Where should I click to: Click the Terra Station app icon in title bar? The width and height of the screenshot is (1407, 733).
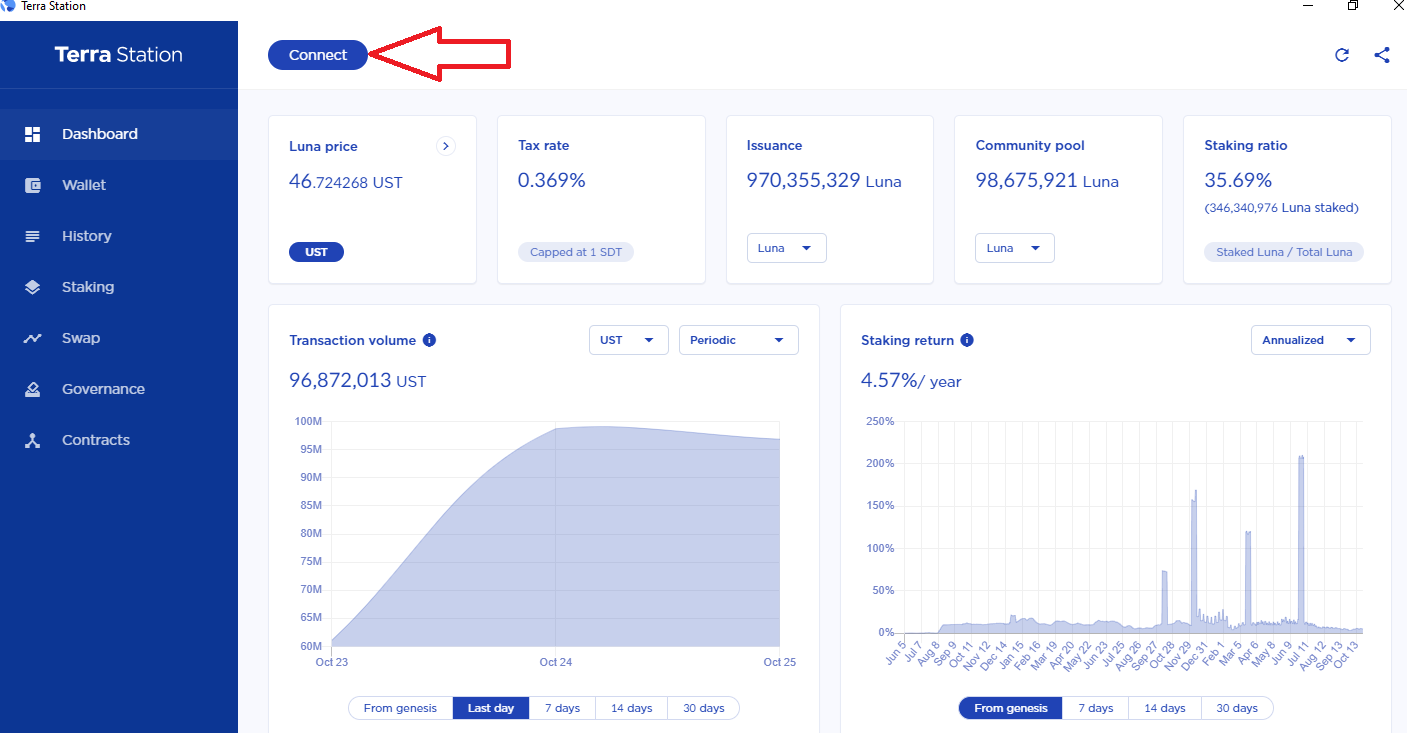[9, 6]
